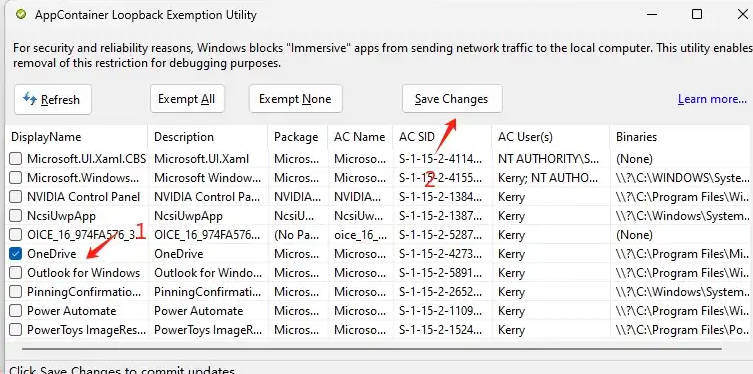Viewport: 753px width, 374px height.
Task: Enable exemption for Outlook for Windows
Action: click(16, 273)
